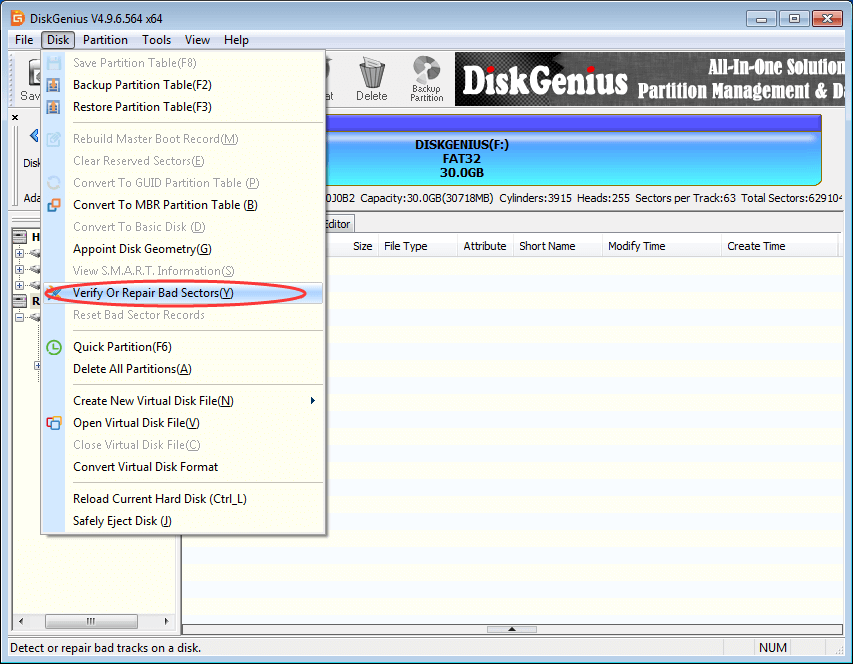
Task: Expand Create New Virtual Disk File submenu
Action: [183, 401]
